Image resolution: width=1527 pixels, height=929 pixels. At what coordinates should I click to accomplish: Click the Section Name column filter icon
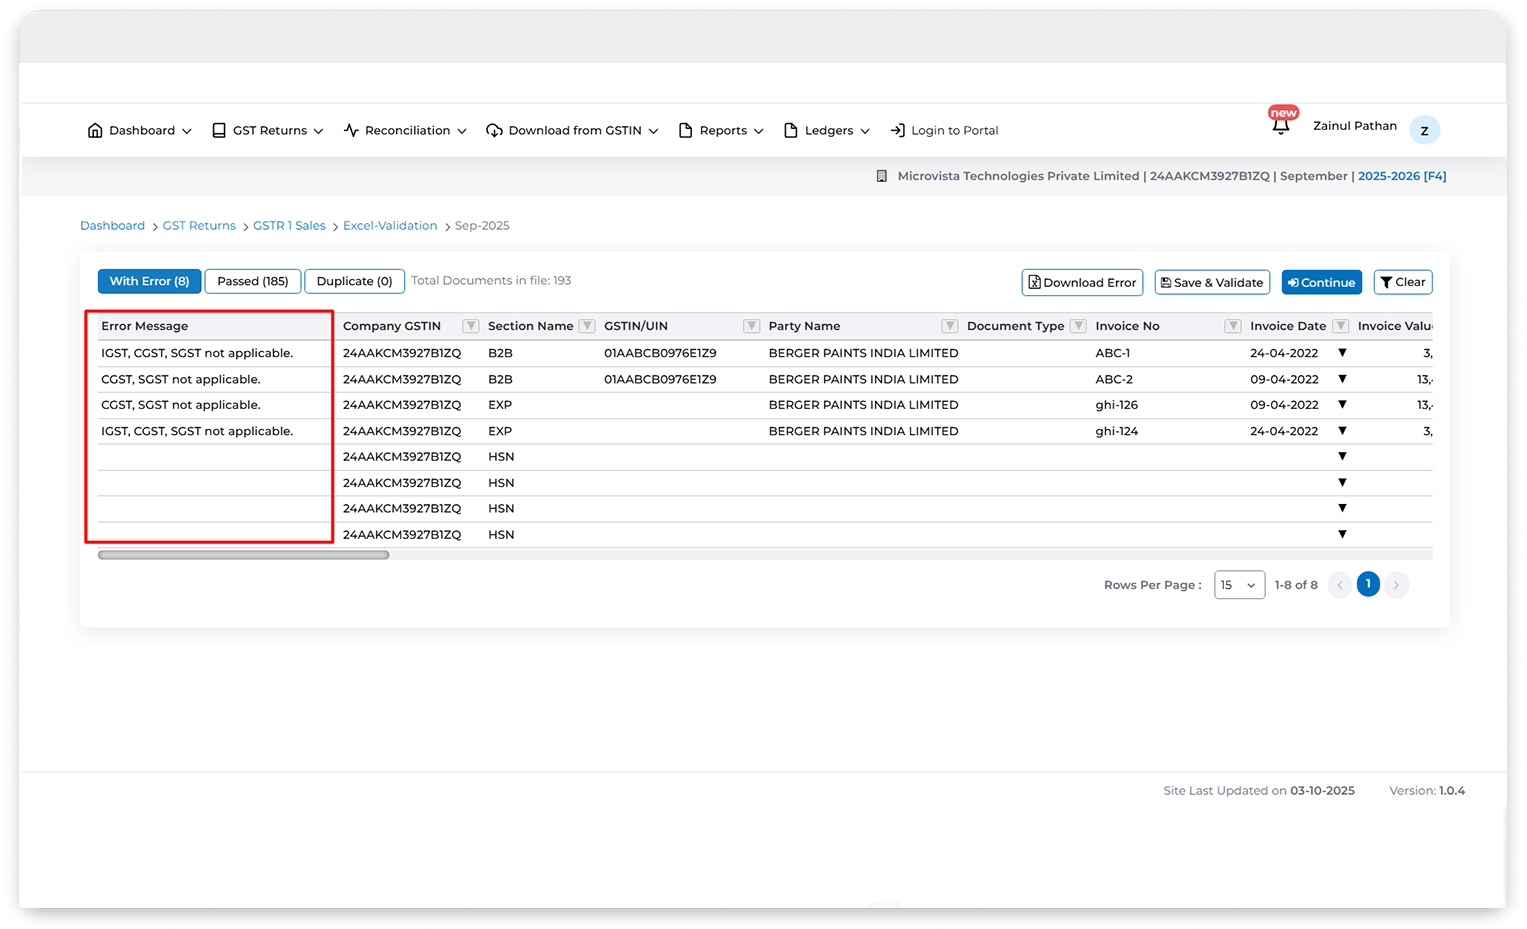click(x=587, y=326)
